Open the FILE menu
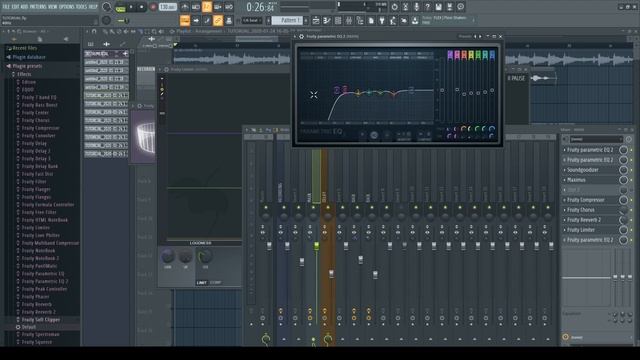Screen dimensions: 640x360 click(x=6, y=7)
